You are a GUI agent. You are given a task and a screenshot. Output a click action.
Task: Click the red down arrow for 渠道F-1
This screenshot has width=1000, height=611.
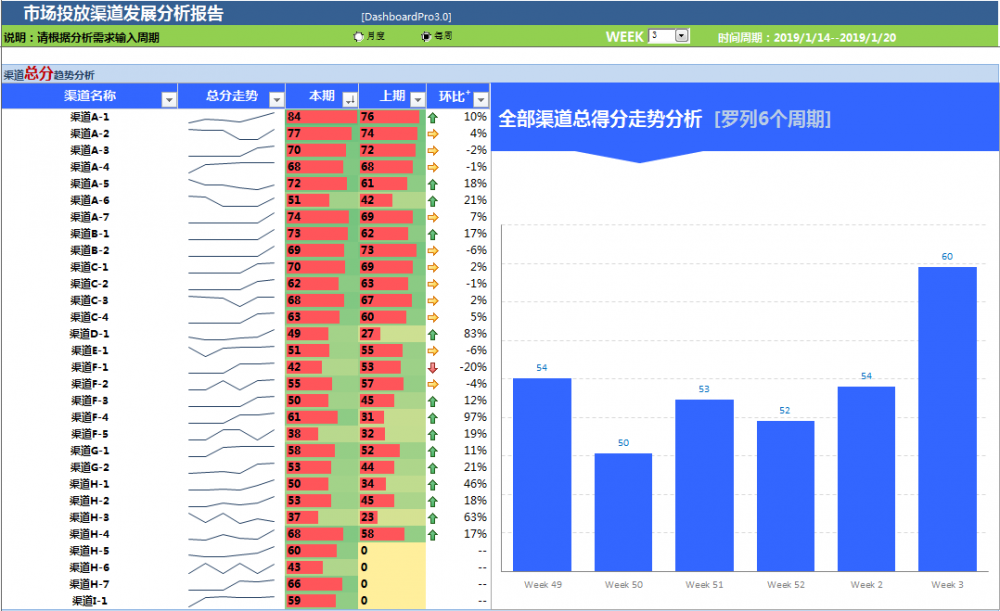tap(433, 368)
